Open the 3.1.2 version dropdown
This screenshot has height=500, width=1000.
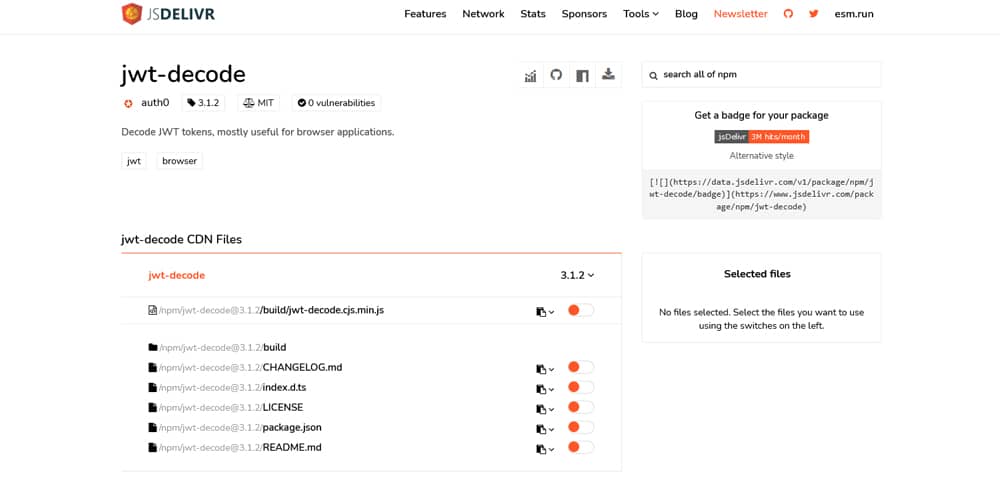[577, 276]
